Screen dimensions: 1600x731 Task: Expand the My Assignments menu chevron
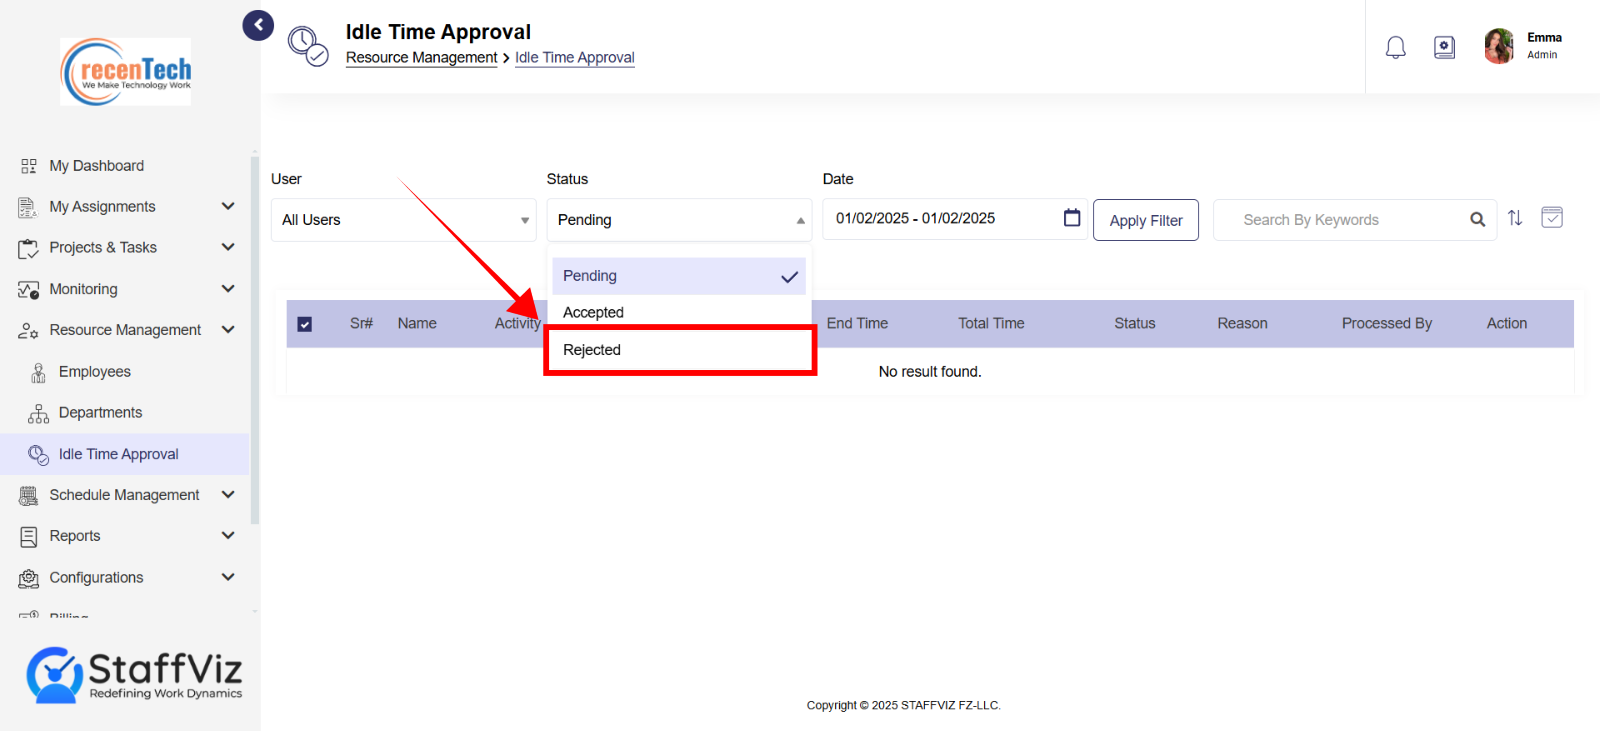coord(228,206)
